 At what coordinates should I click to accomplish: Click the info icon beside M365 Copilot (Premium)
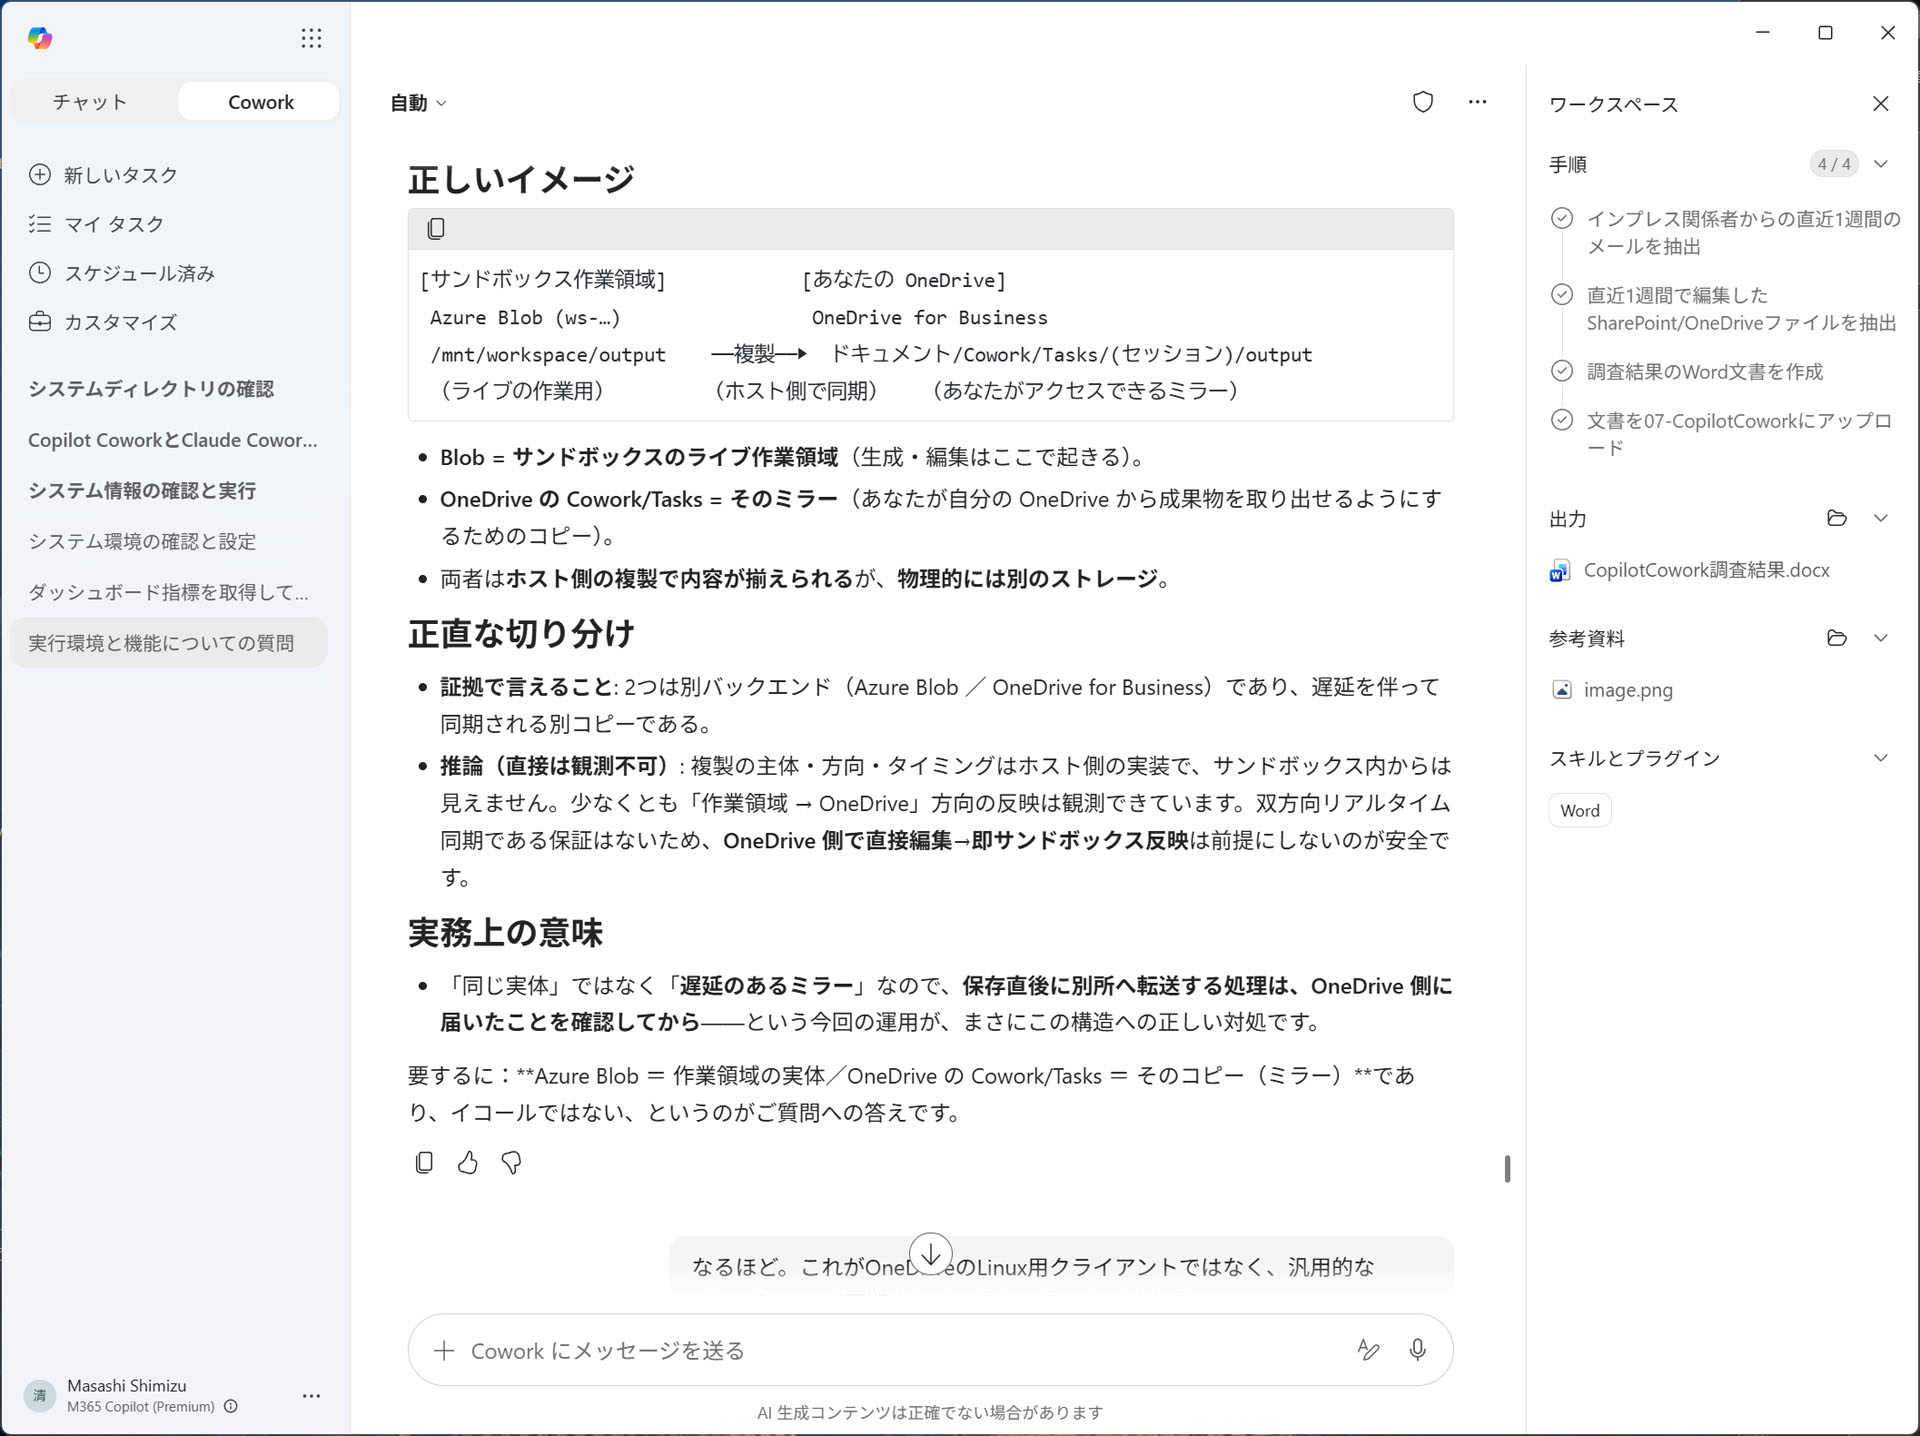(x=231, y=1407)
